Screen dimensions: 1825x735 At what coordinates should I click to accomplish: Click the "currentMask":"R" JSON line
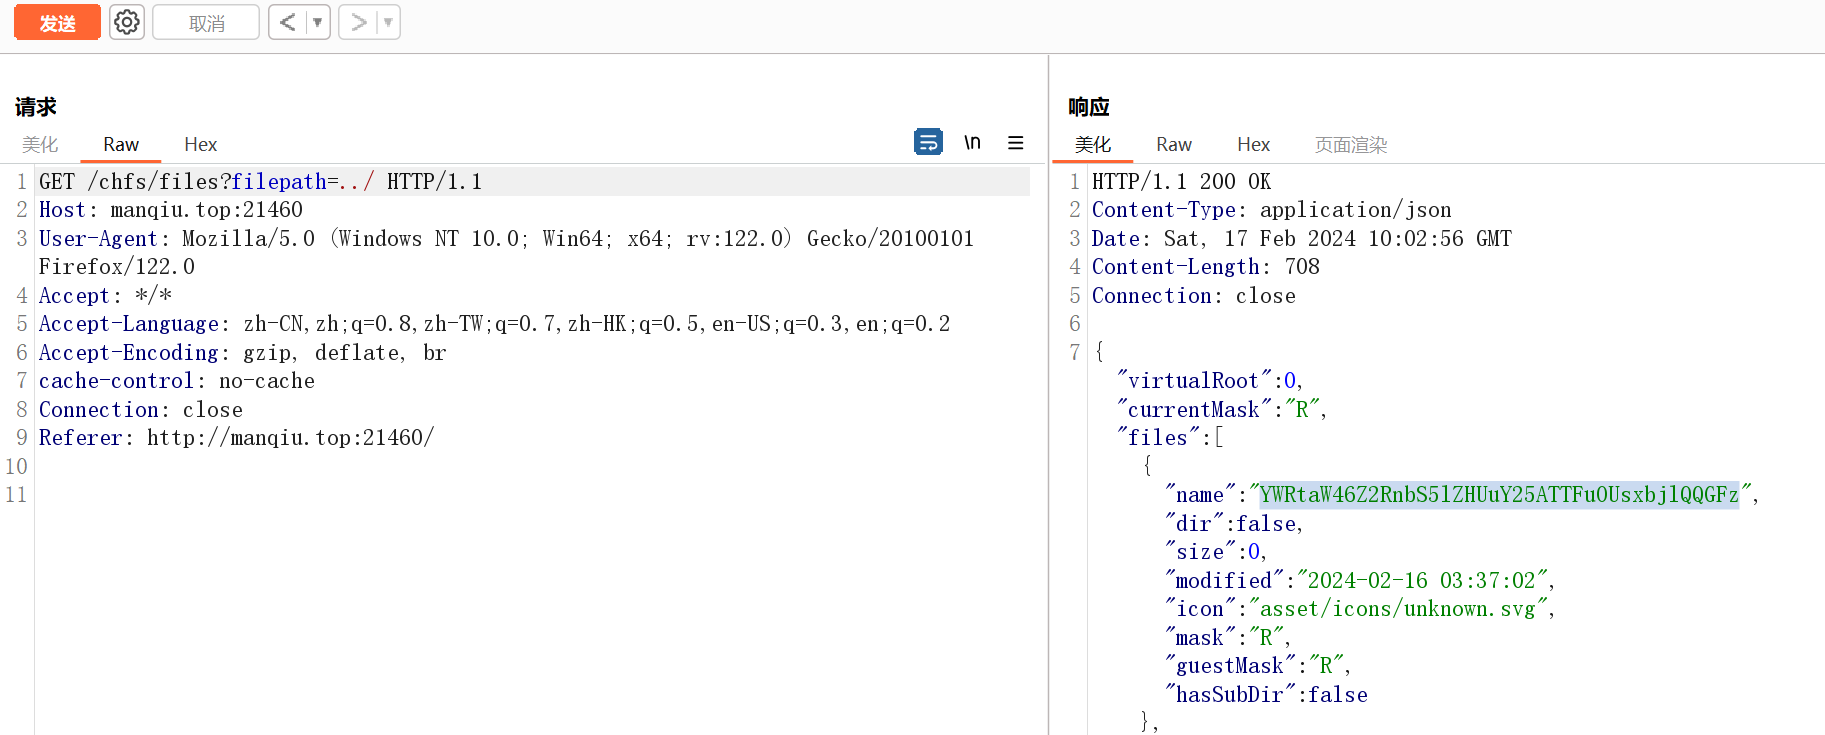coord(1222,410)
